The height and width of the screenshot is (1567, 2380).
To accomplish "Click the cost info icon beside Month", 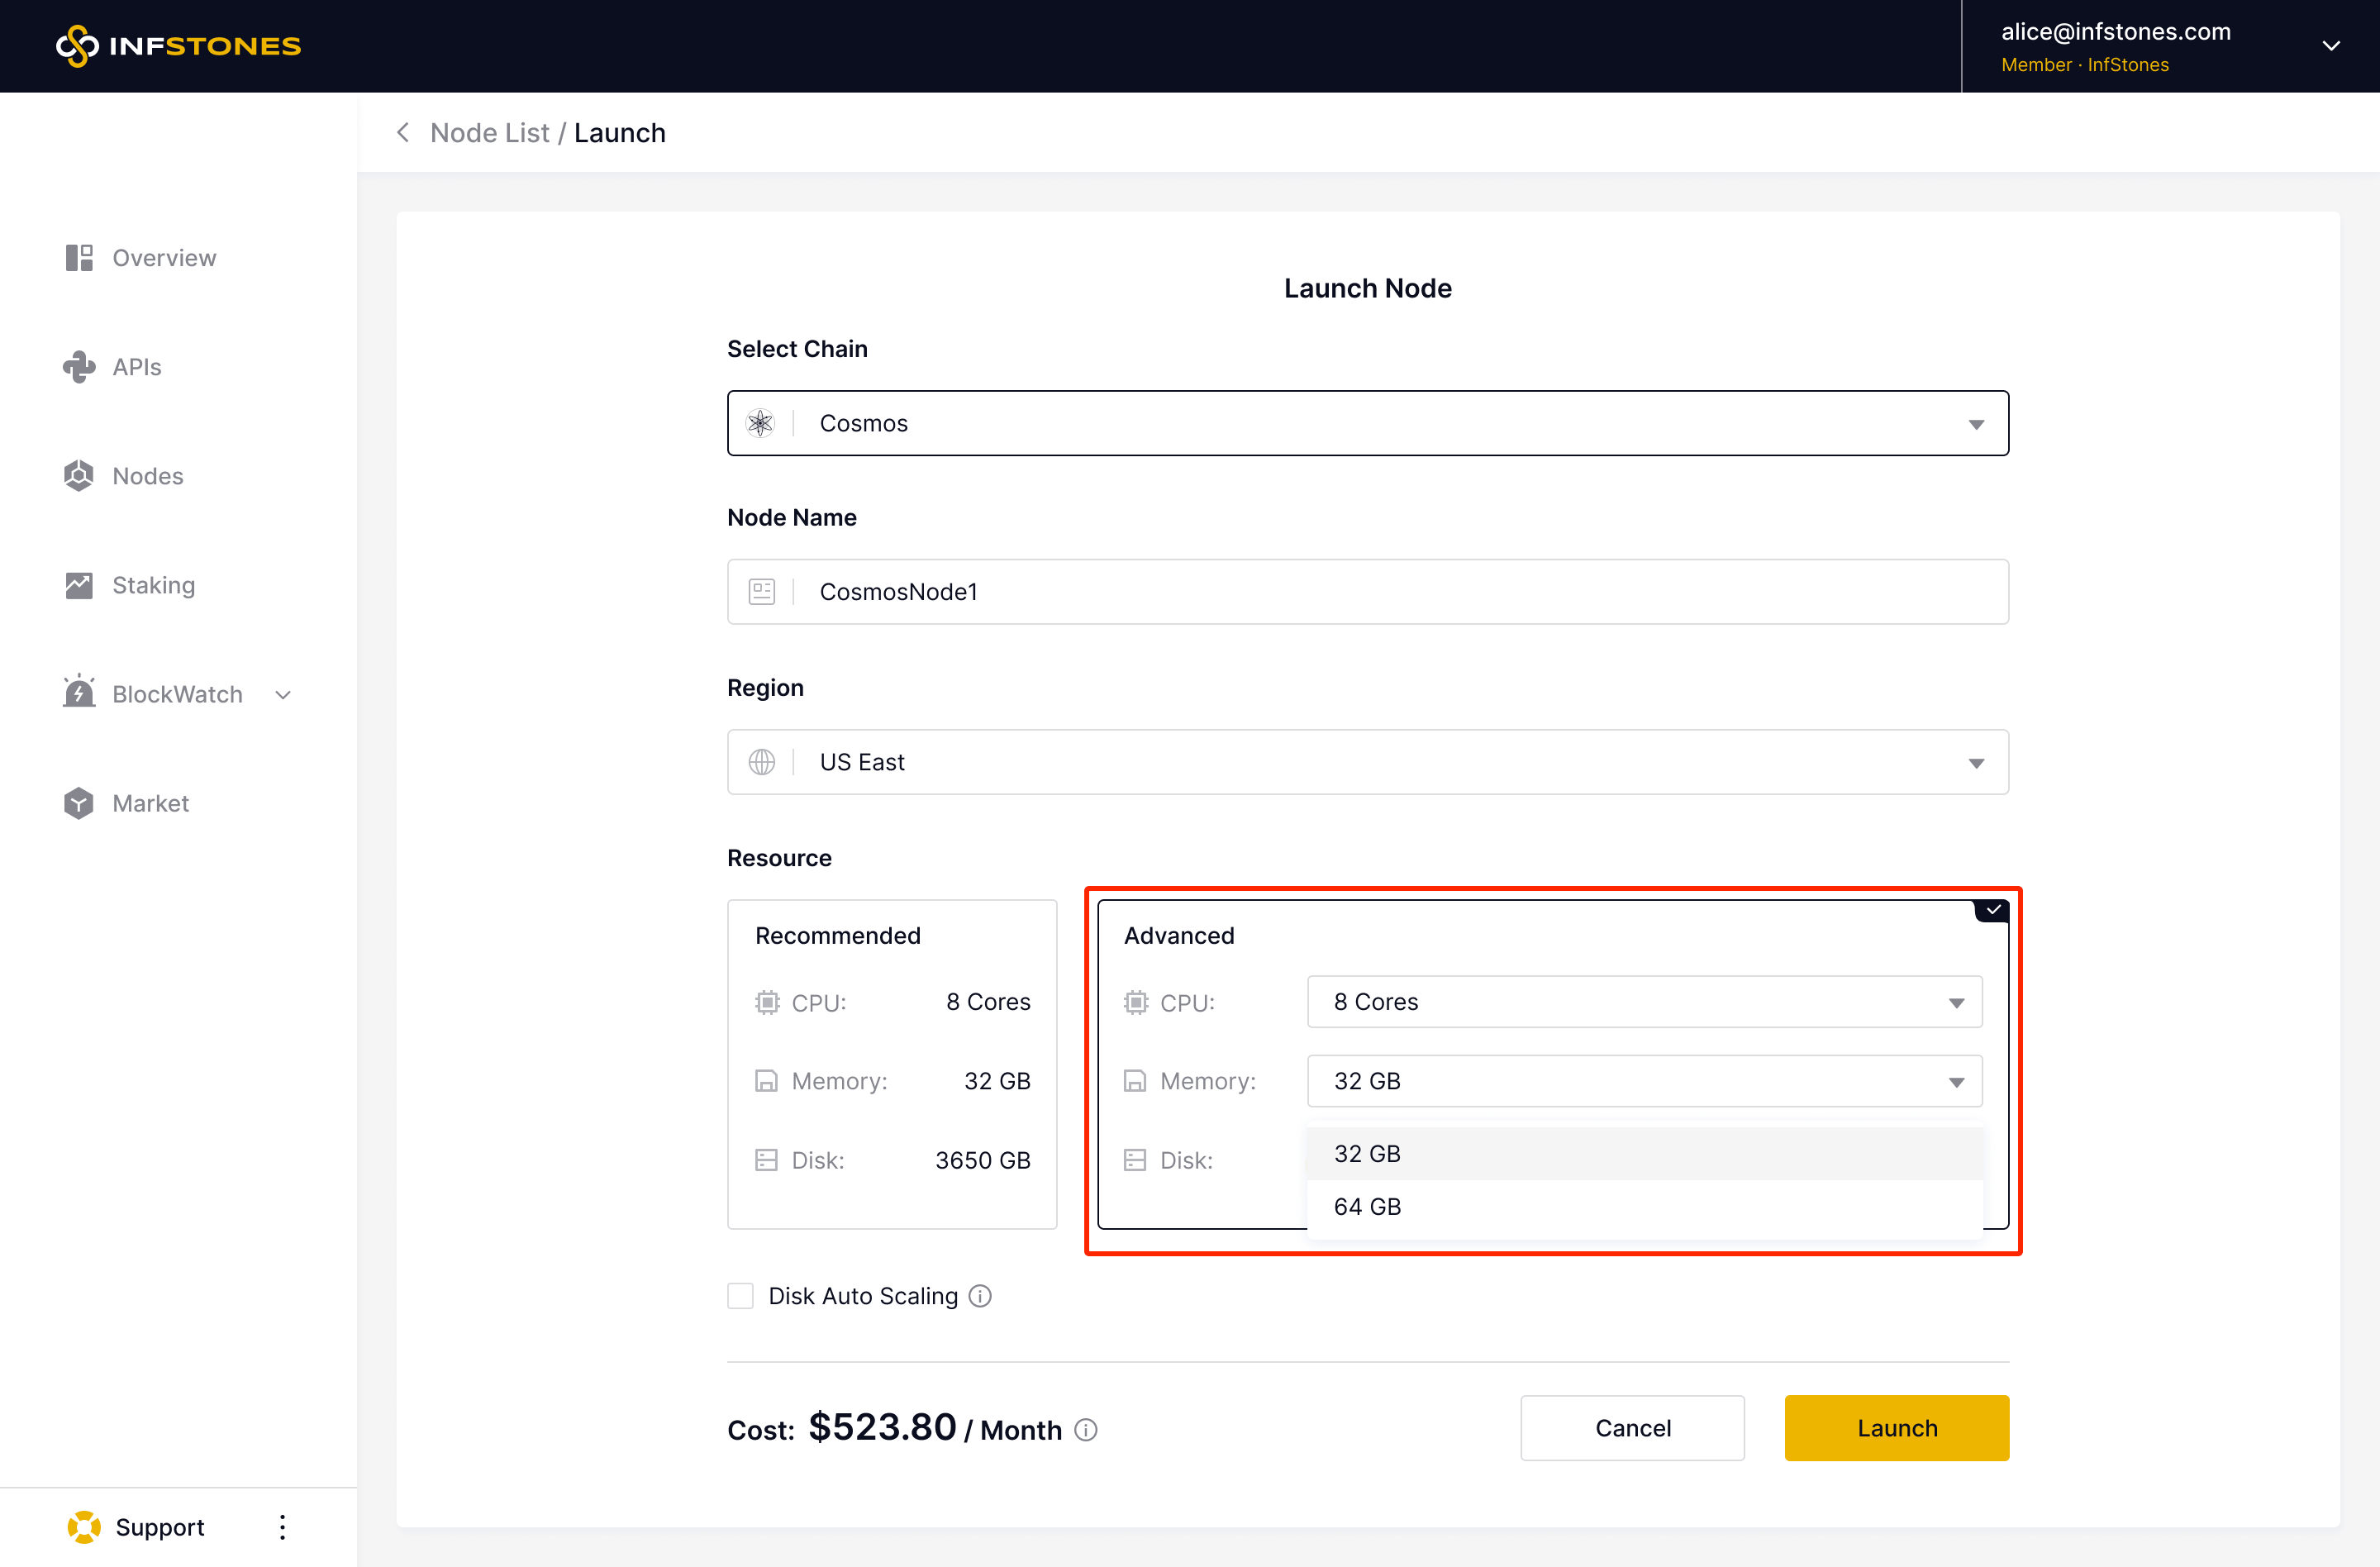I will coord(1086,1430).
